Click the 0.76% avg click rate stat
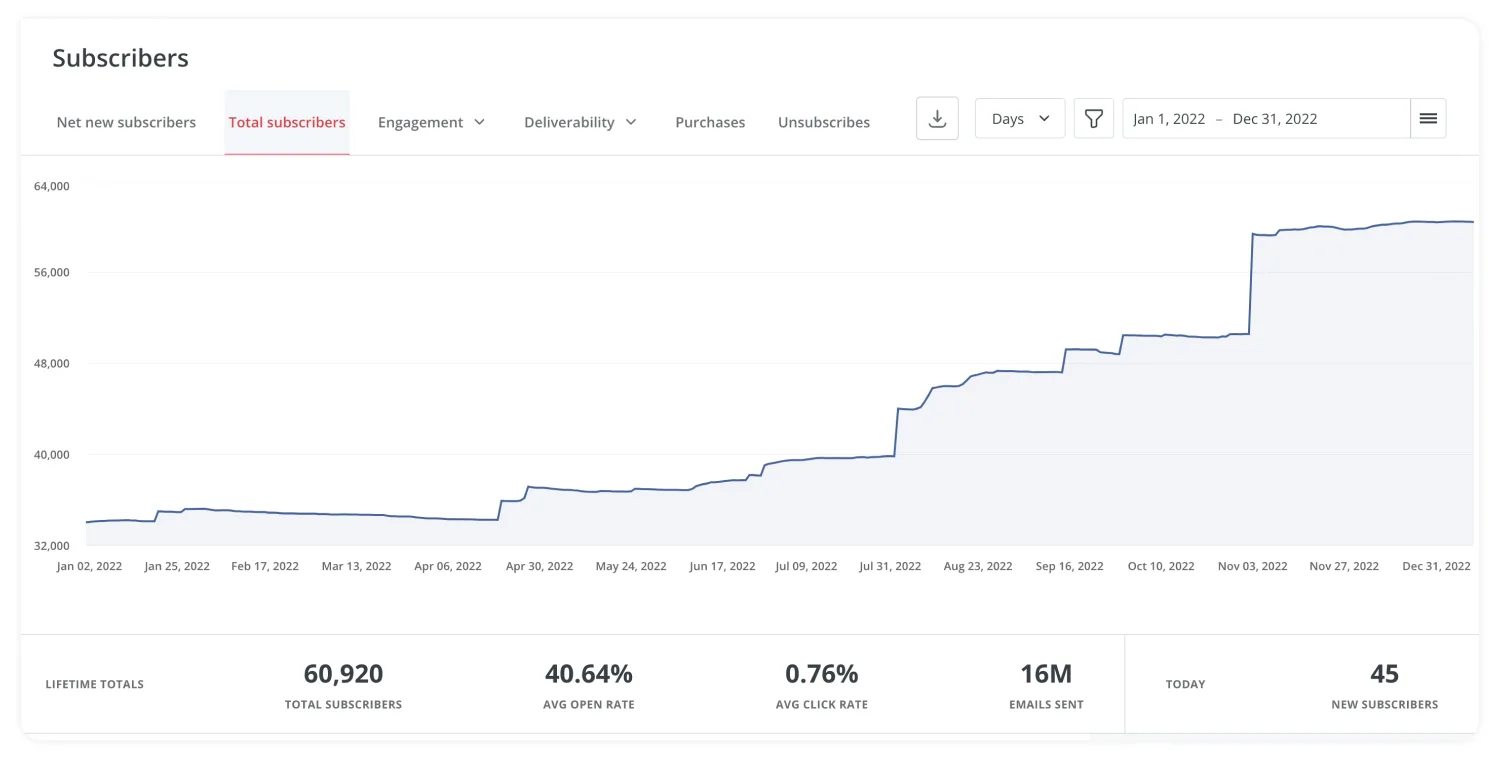The width and height of the screenshot is (1500, 763). pos(821,674)
